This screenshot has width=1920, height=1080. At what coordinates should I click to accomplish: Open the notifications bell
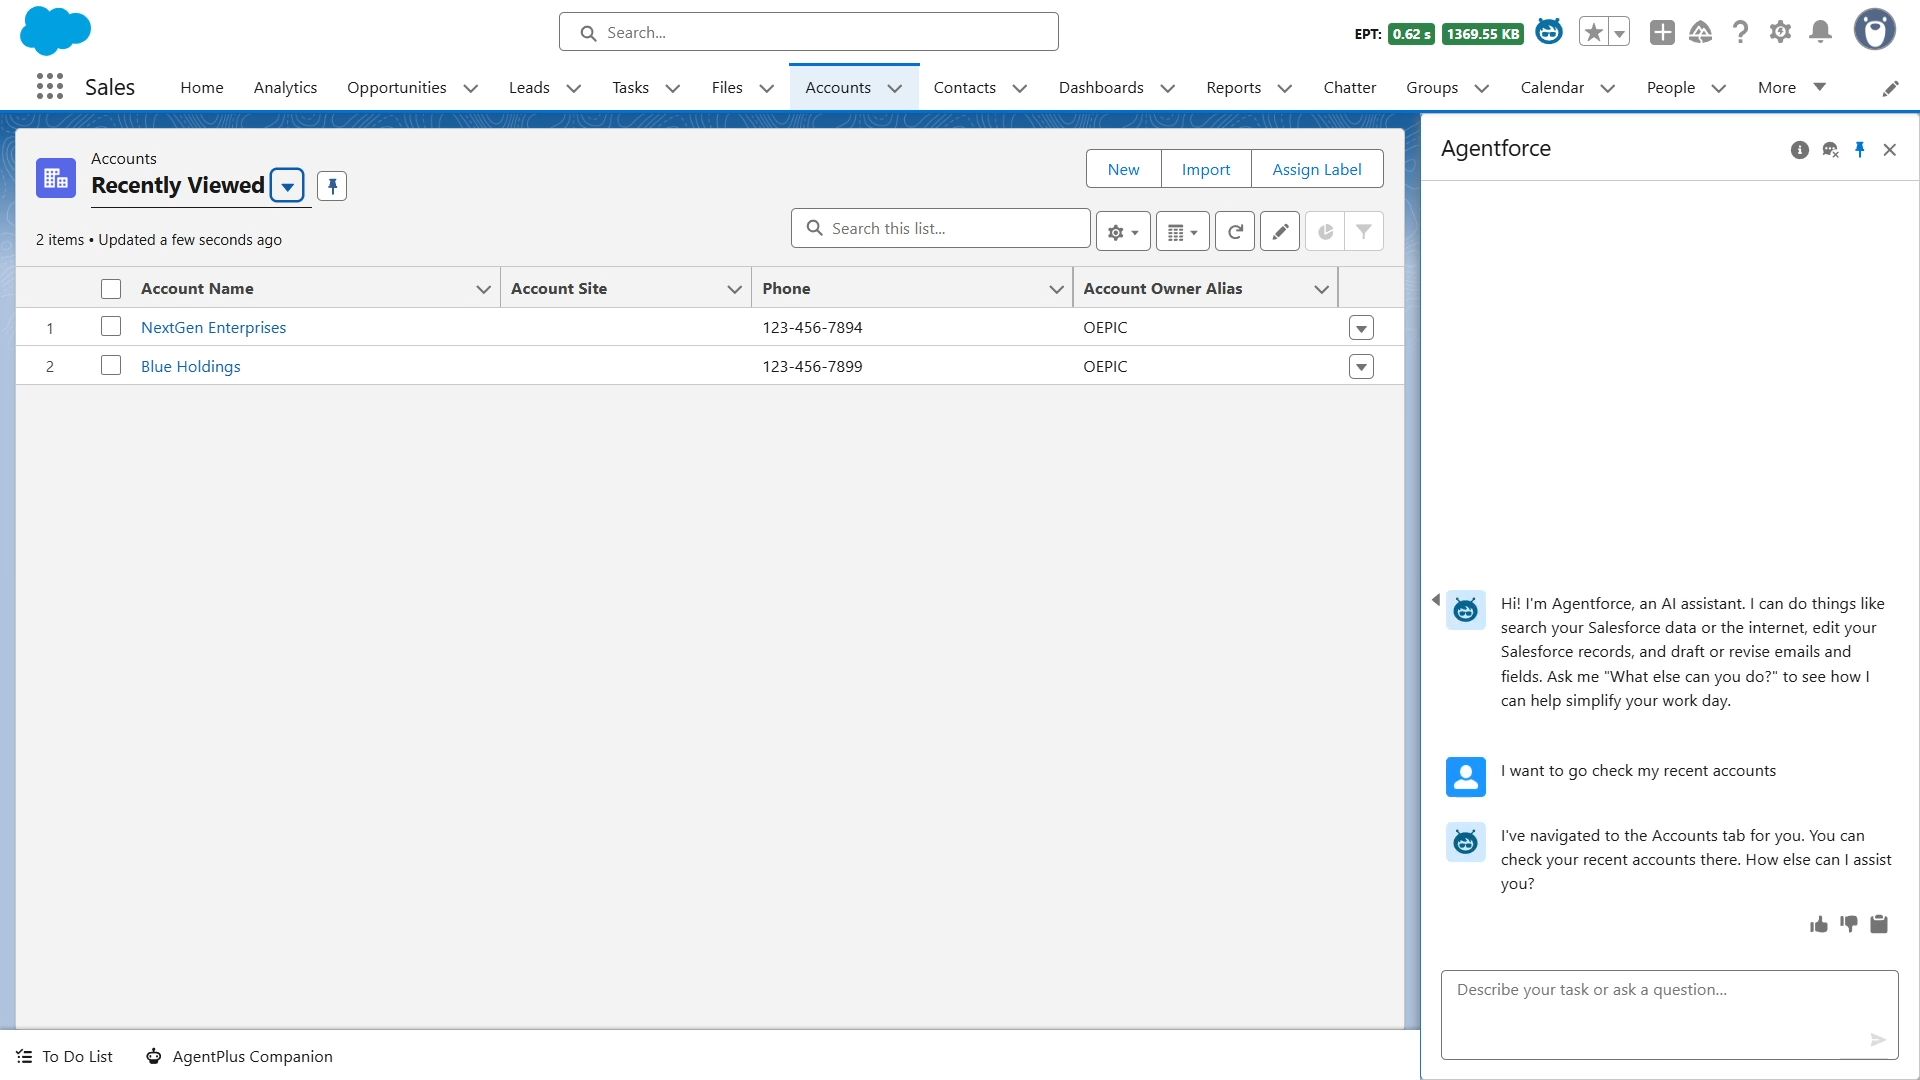click(1820, 32)
